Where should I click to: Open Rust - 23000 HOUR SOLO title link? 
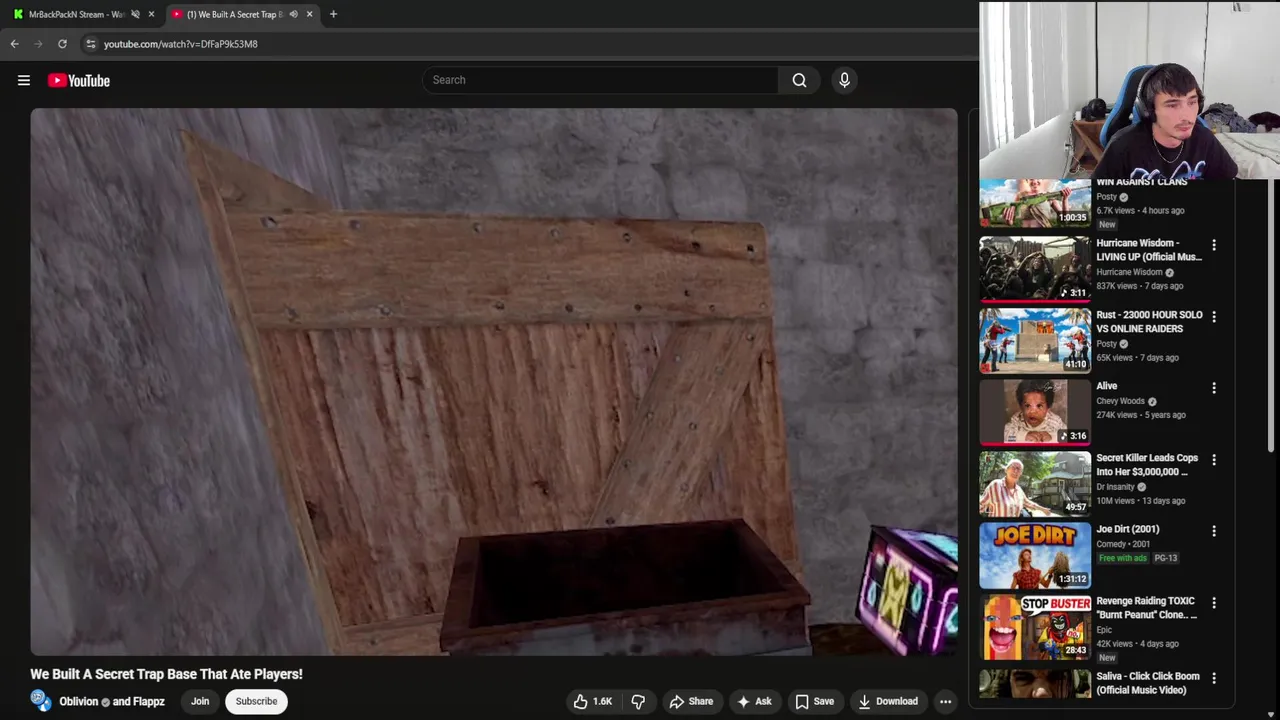[x=1149, y=322]
